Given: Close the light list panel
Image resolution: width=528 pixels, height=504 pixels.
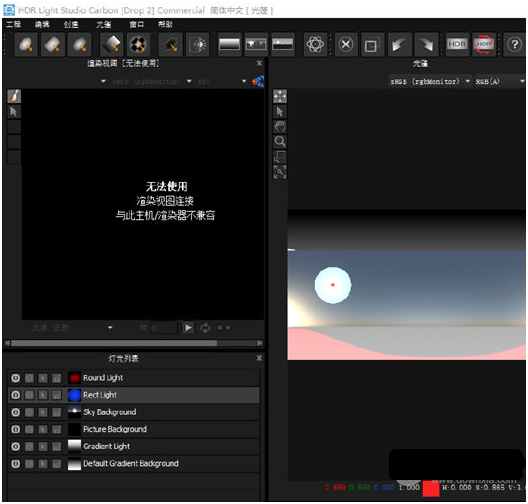Looking at the screenshot, I should point(259,358).
